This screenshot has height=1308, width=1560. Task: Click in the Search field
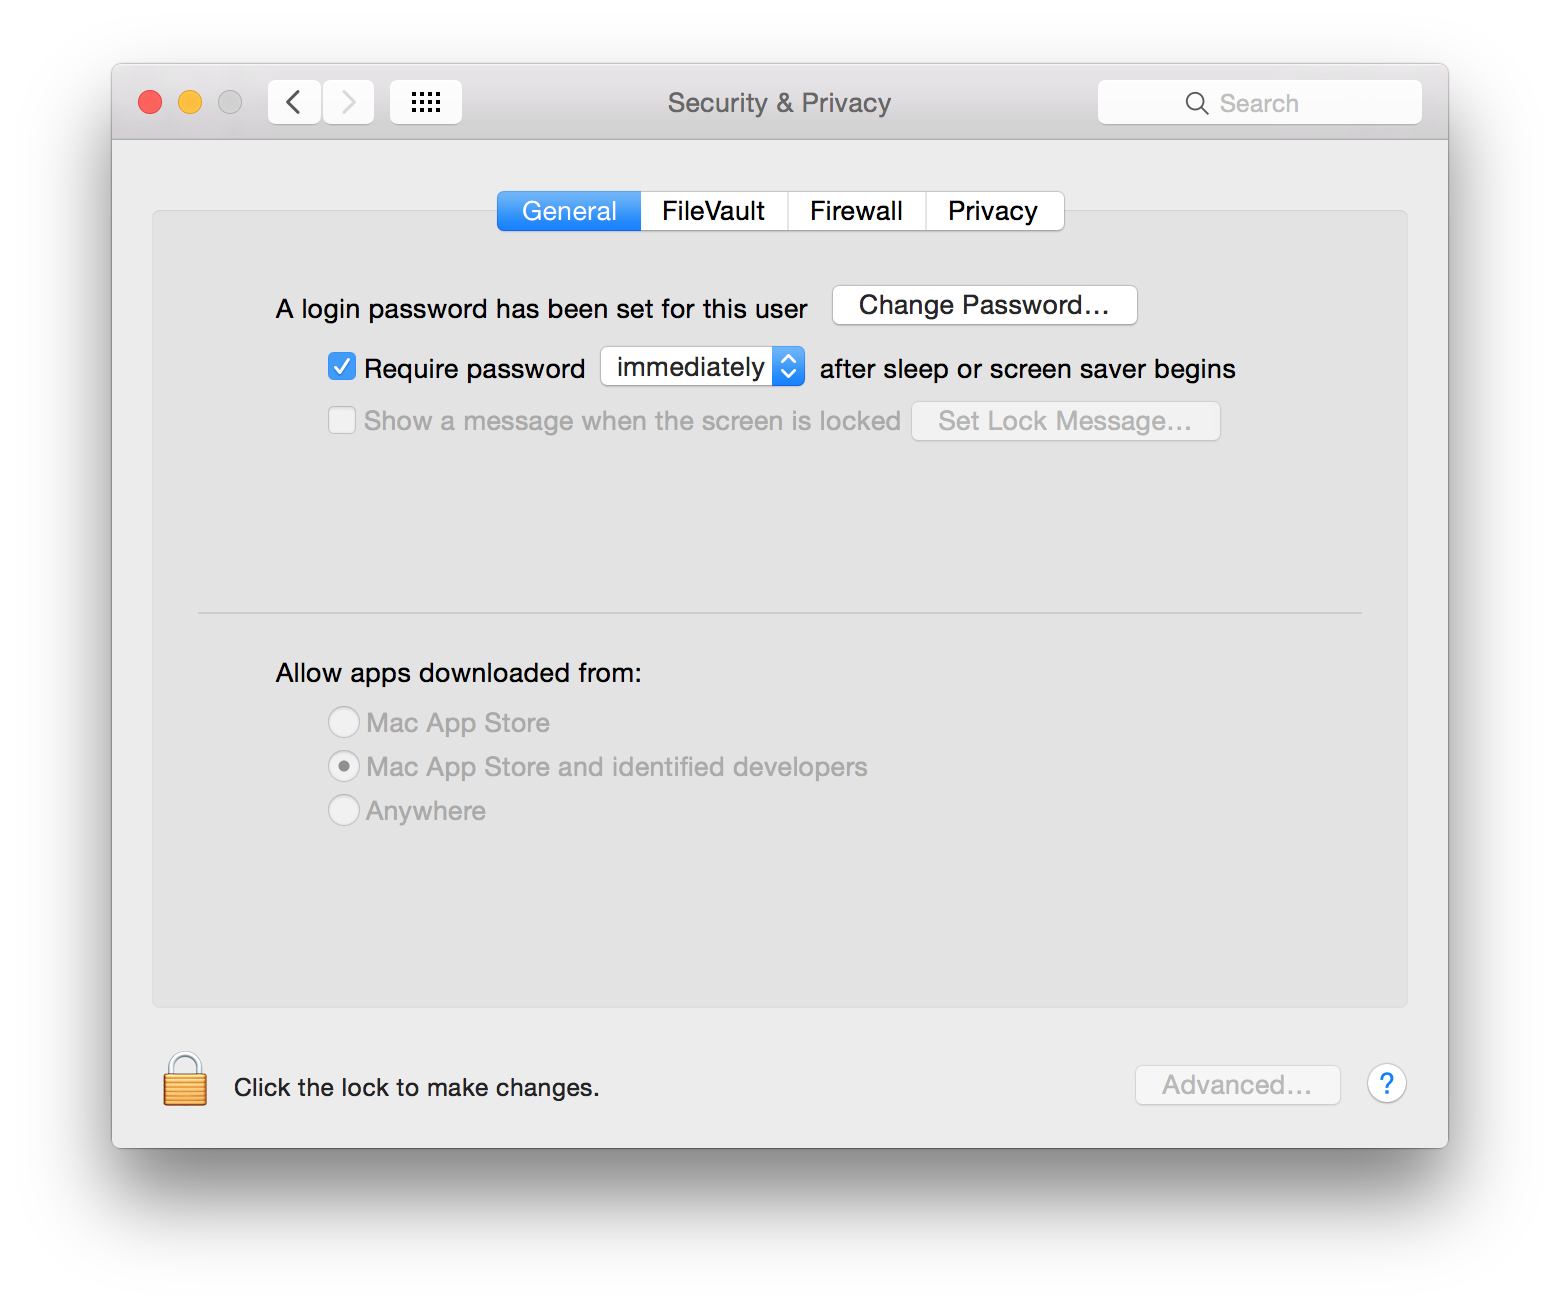[x=1260, y=102]
